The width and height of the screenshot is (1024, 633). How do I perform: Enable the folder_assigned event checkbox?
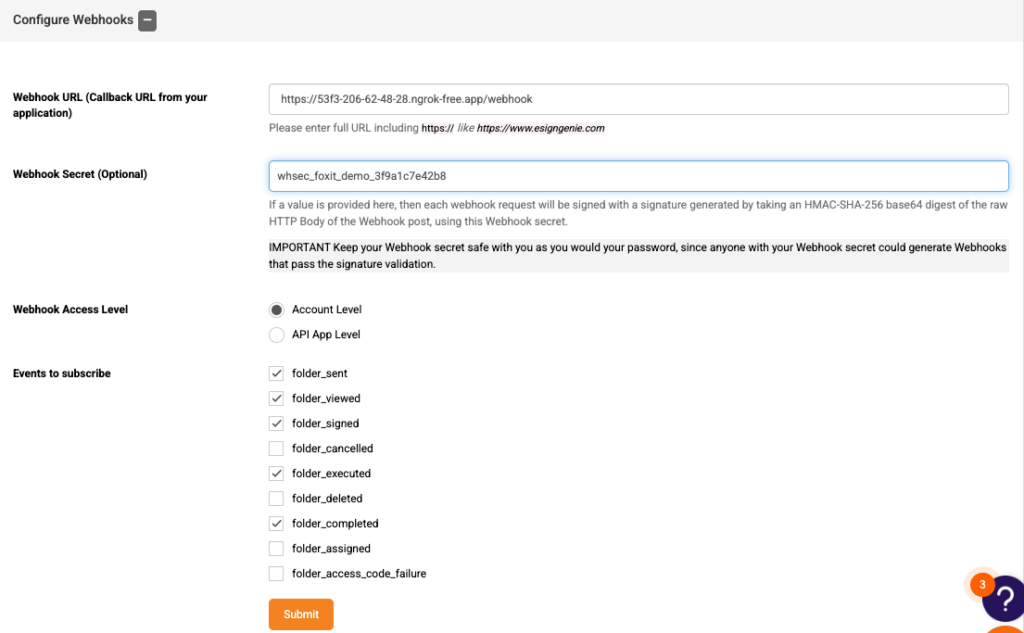276,549
